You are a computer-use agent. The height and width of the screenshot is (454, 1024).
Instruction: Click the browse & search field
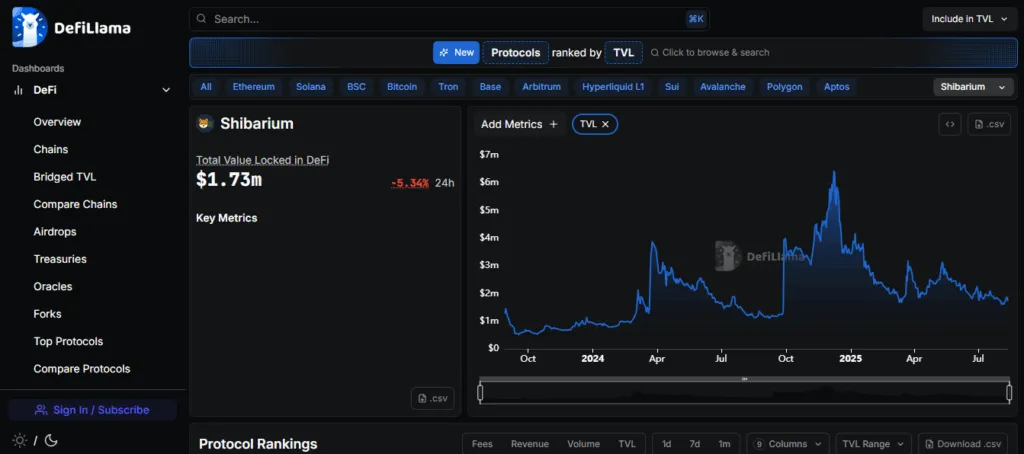click(x=710, y=52)
